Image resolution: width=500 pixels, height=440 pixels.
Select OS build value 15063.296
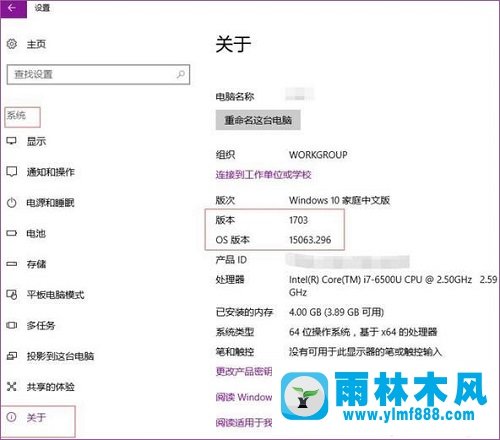click(310, 240)
